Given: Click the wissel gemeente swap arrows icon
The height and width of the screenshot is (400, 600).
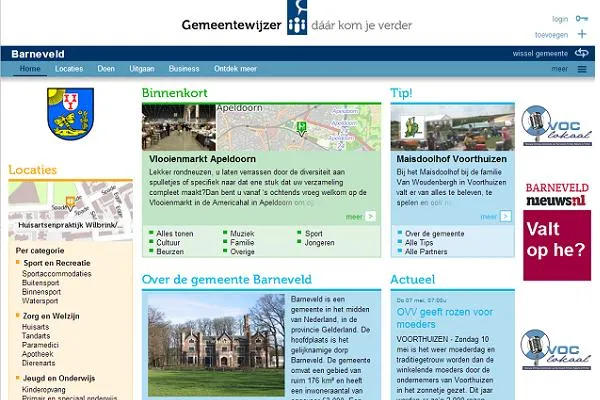Looking at the screenshot, I should point(582,53).
